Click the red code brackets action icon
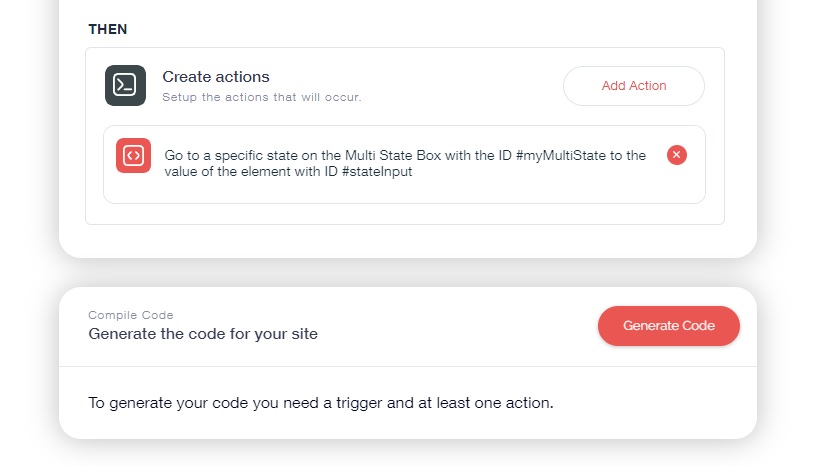Screen dimensions: 827x466 (x=133, y=155)
